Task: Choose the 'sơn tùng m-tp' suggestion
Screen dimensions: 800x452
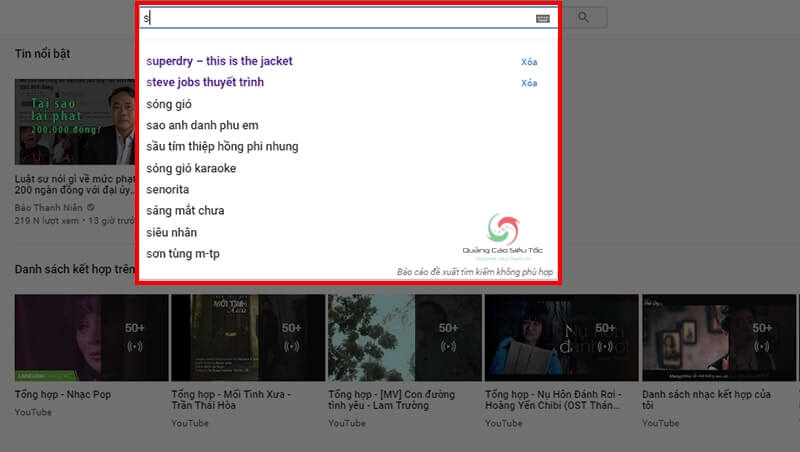Action: (x=183, y=254)
